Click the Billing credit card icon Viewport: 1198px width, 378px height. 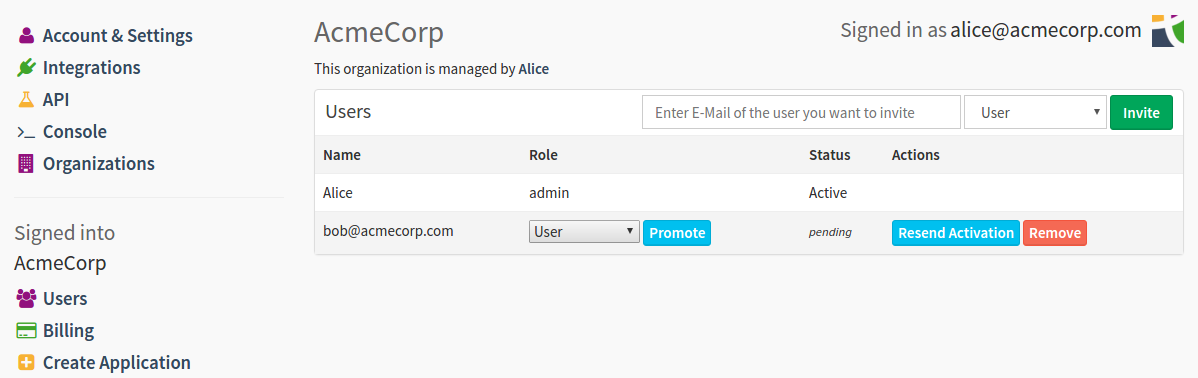[x=26, y=331]
